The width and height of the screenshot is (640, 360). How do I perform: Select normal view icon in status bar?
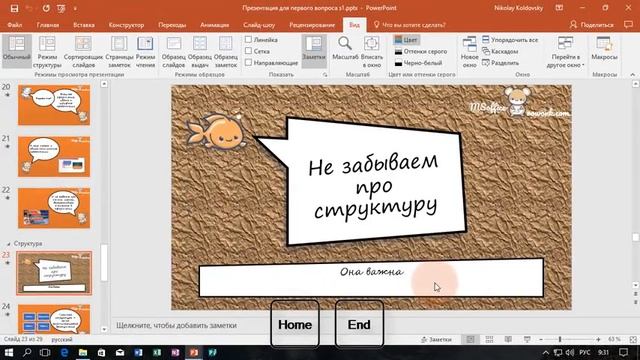tap(471, 339)
